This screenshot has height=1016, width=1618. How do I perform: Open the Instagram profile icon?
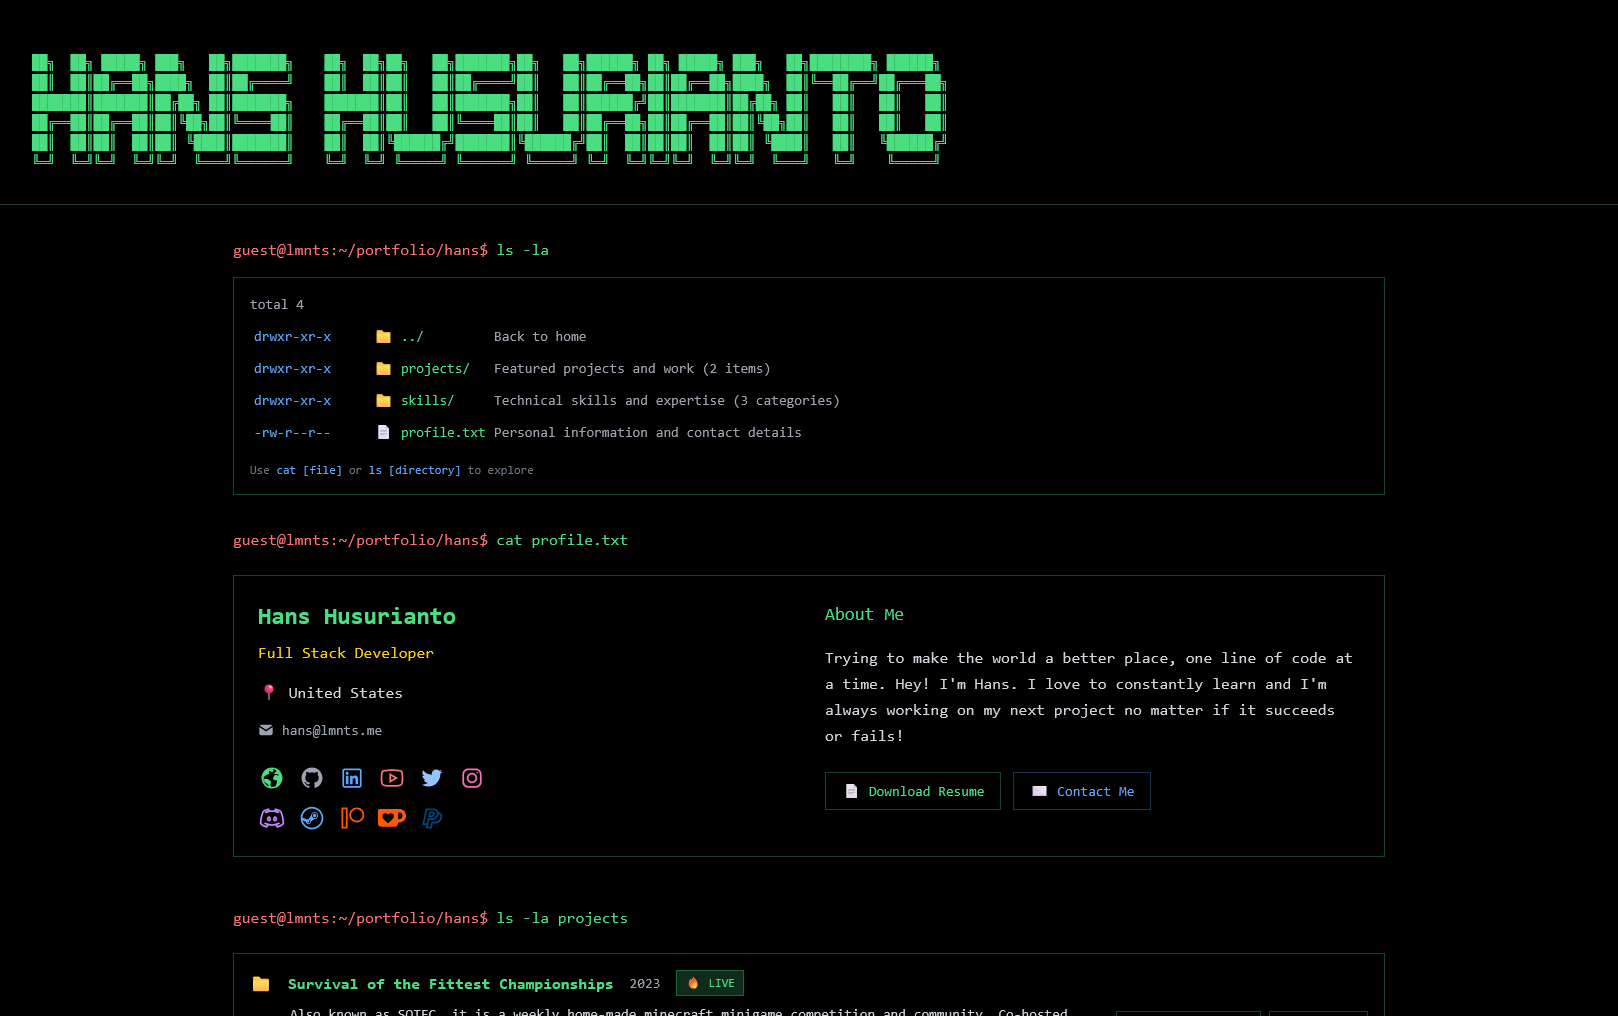[472, 778]
